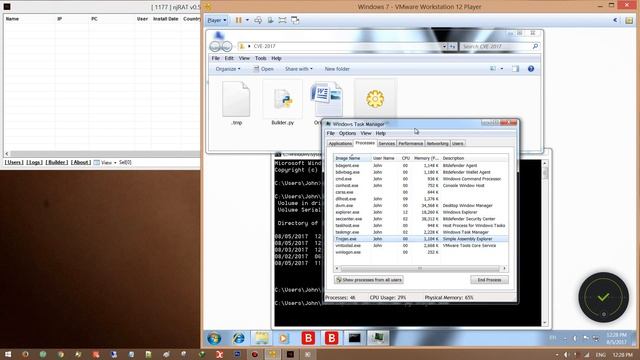Click the change view icon in Explorer
Image resolution: width=640 pixels, height=360 pixels.
[x=493, y=69]
